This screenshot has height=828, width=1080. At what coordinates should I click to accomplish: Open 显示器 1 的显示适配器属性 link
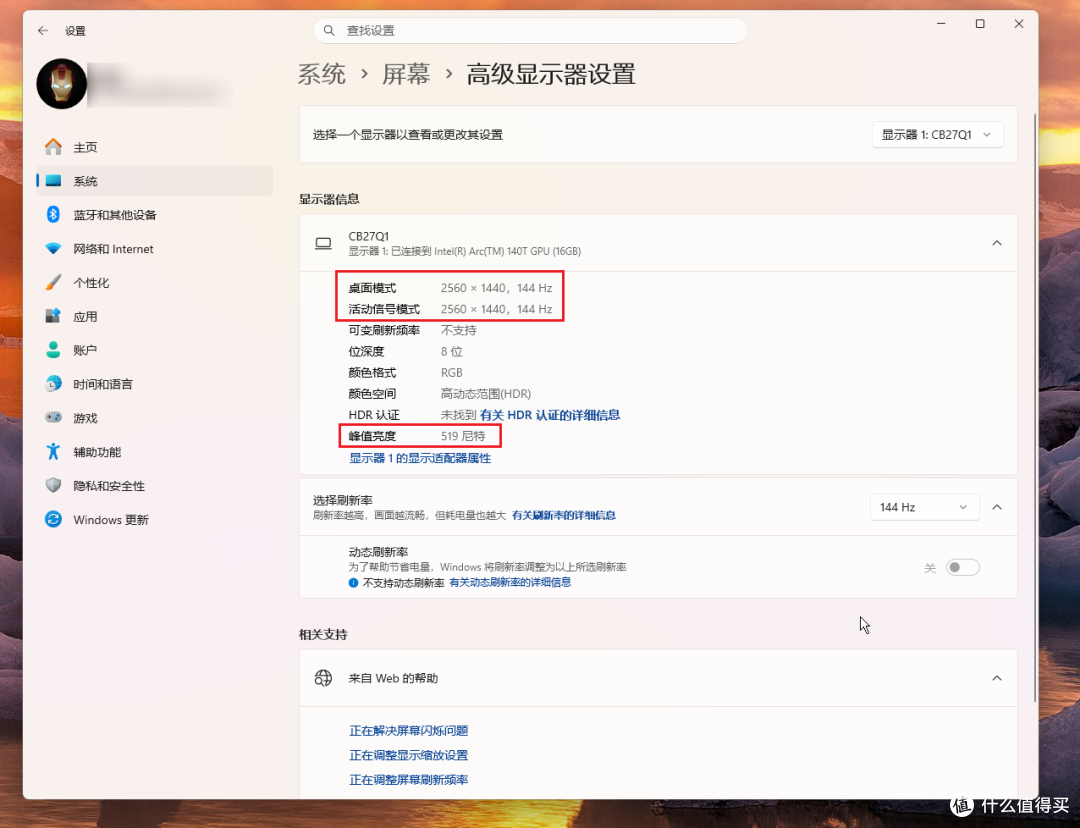420,458
